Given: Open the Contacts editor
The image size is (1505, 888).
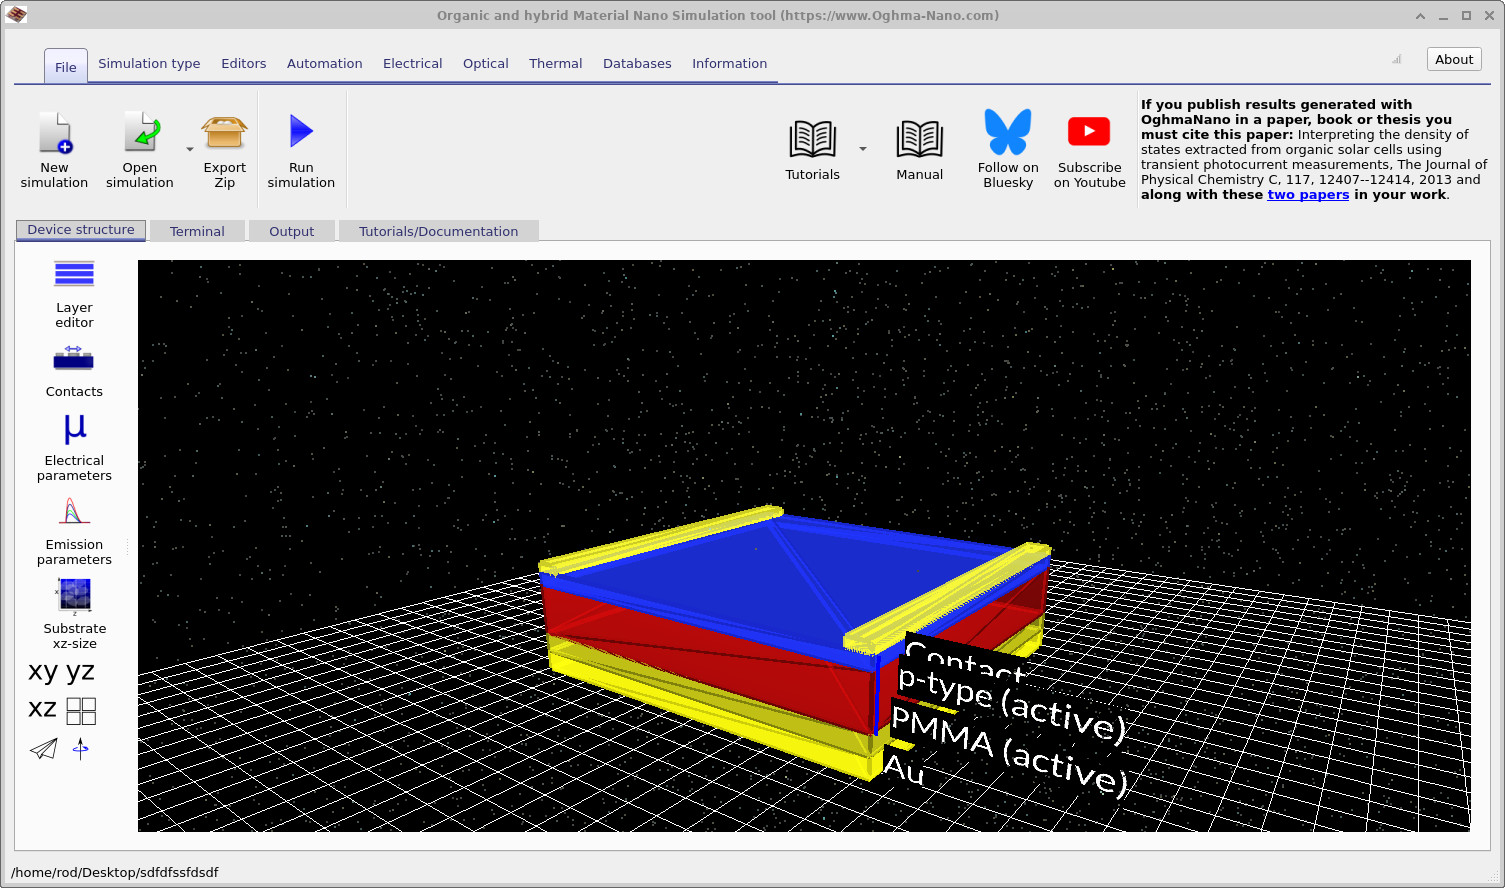Looking at the screenshot, I should (x=74, y=360).
